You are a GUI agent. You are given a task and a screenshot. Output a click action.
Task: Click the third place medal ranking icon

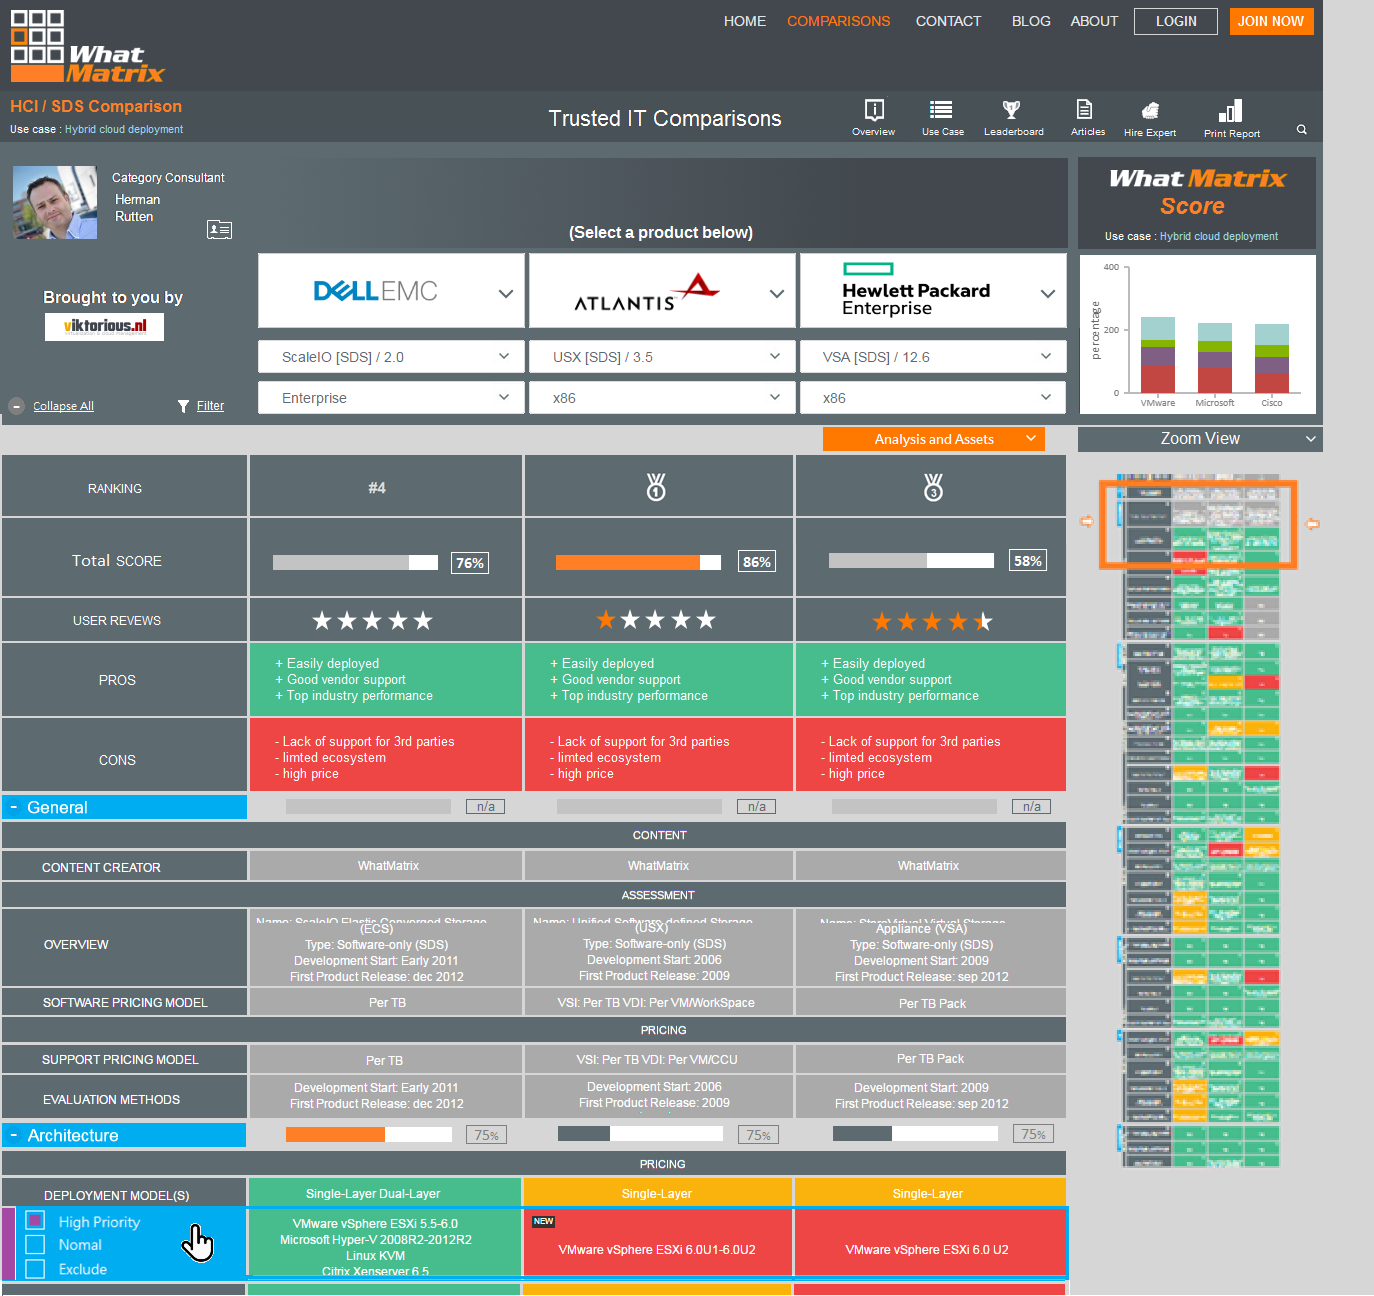pos(933,487)
